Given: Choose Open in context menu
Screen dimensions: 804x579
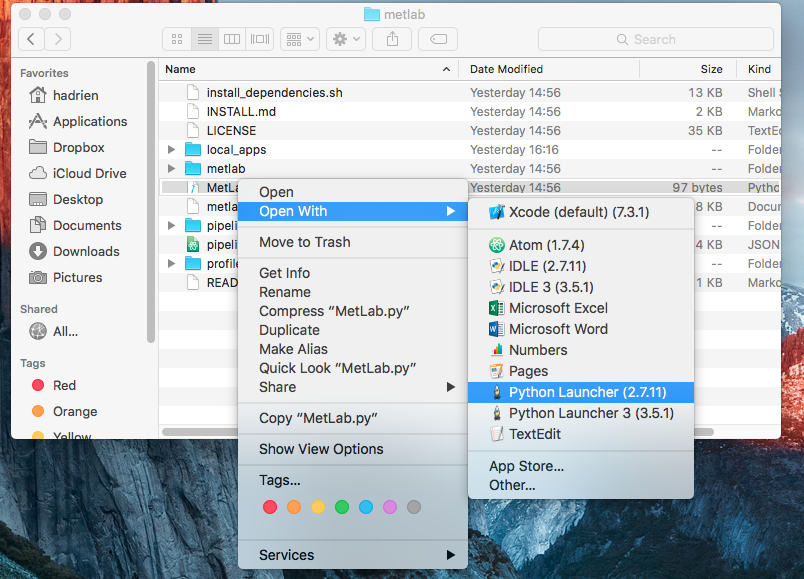Looking at the screenshot, I should [x=353, y=192].
